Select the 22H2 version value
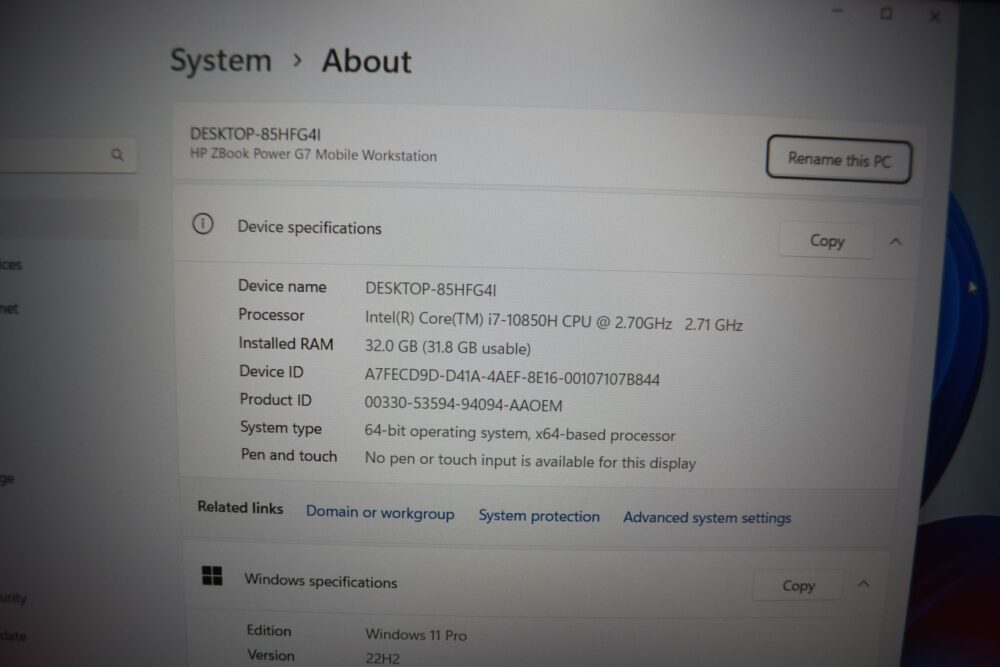The height and width of the screenshot is (667, 1000). 383,658
